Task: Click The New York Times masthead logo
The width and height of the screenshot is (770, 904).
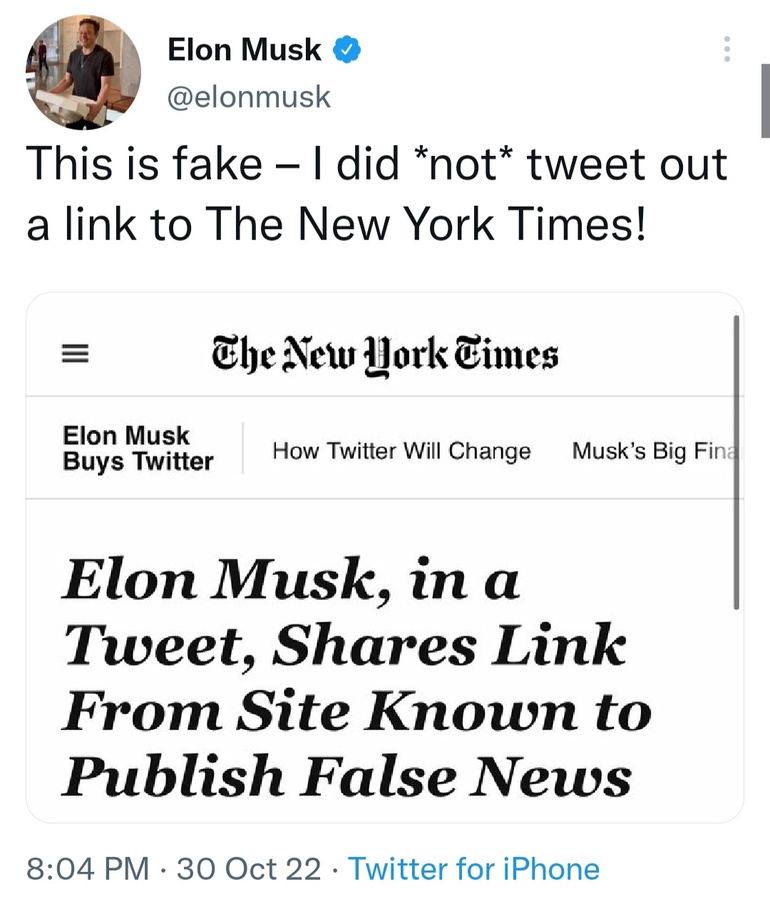Action: [x=385, y=354]
